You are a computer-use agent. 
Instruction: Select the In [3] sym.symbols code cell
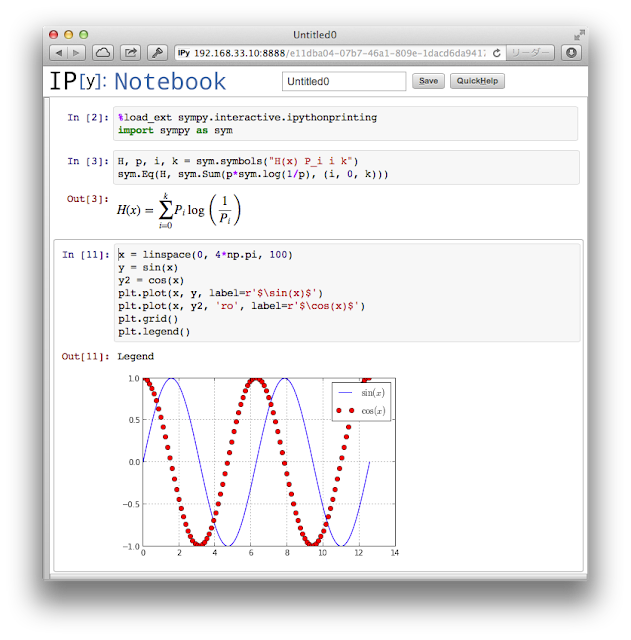point(346,167)
